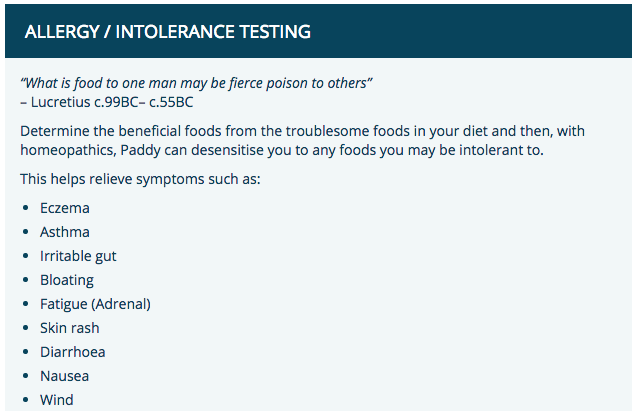Select the Fatigue (Adrenal) list item
The height and width of the screenshot is (411, 637).
click(95, 304)
